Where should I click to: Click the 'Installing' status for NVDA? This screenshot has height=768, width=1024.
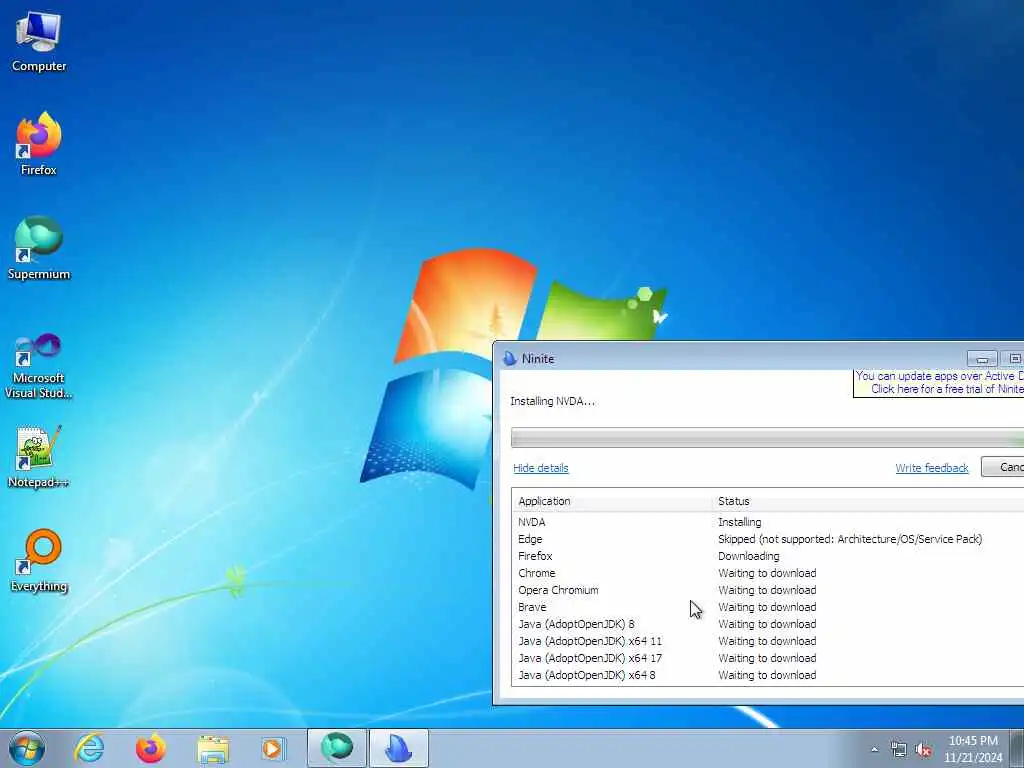(x=739, y=522)
